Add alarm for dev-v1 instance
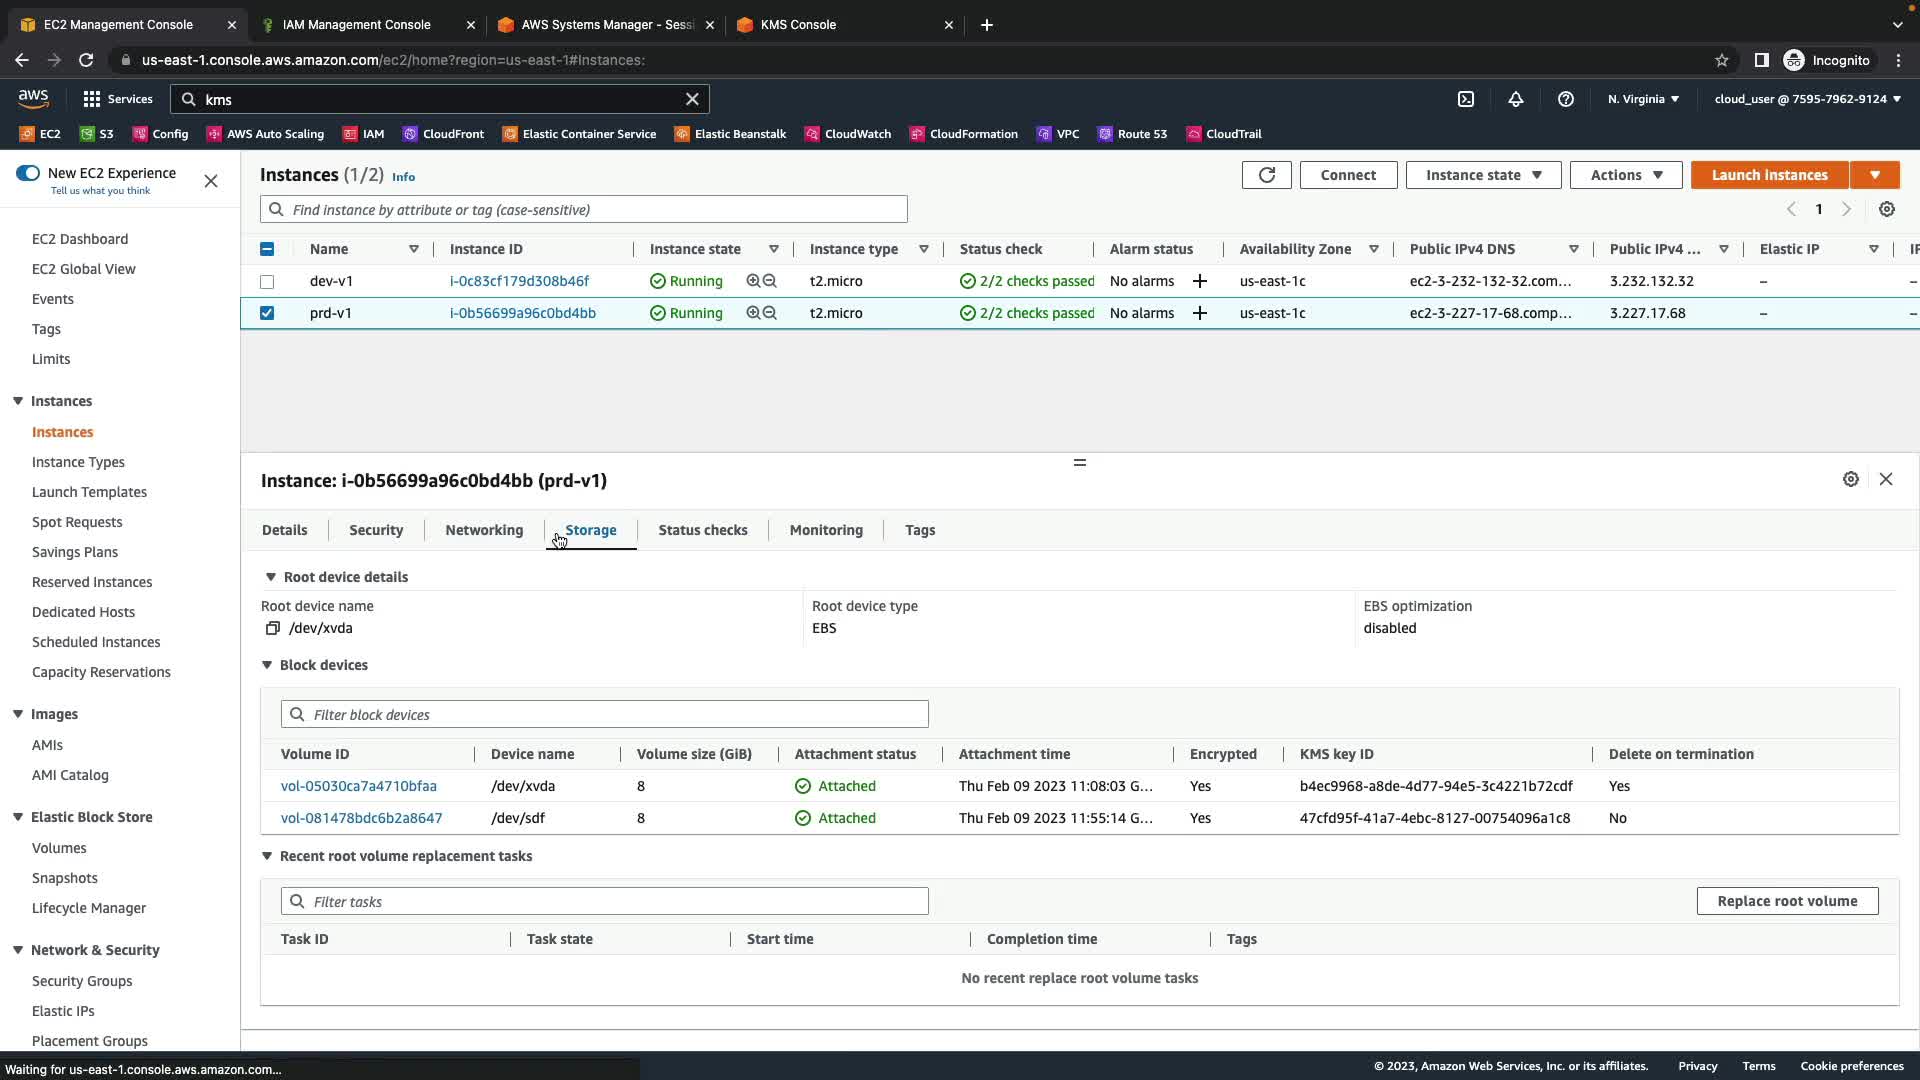 1199,281
